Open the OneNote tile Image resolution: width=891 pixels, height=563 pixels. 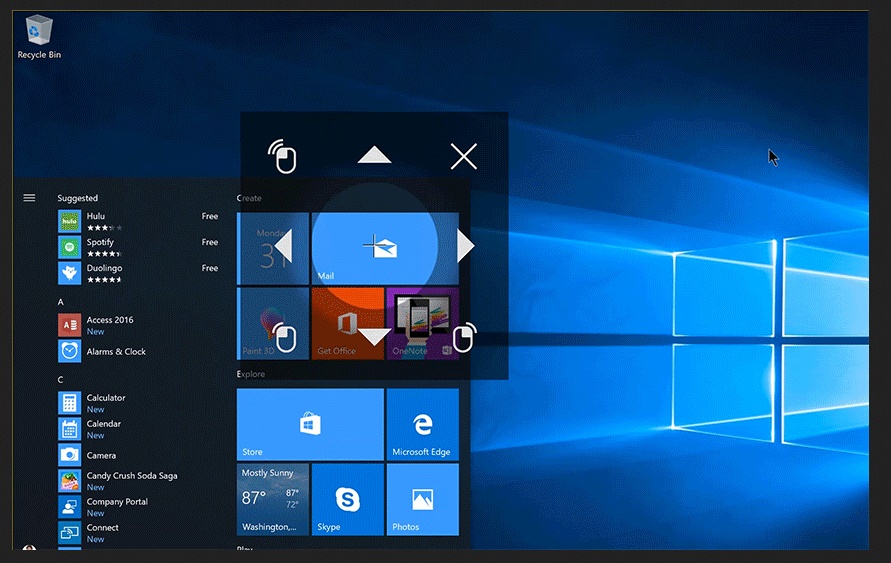point(422,323)
